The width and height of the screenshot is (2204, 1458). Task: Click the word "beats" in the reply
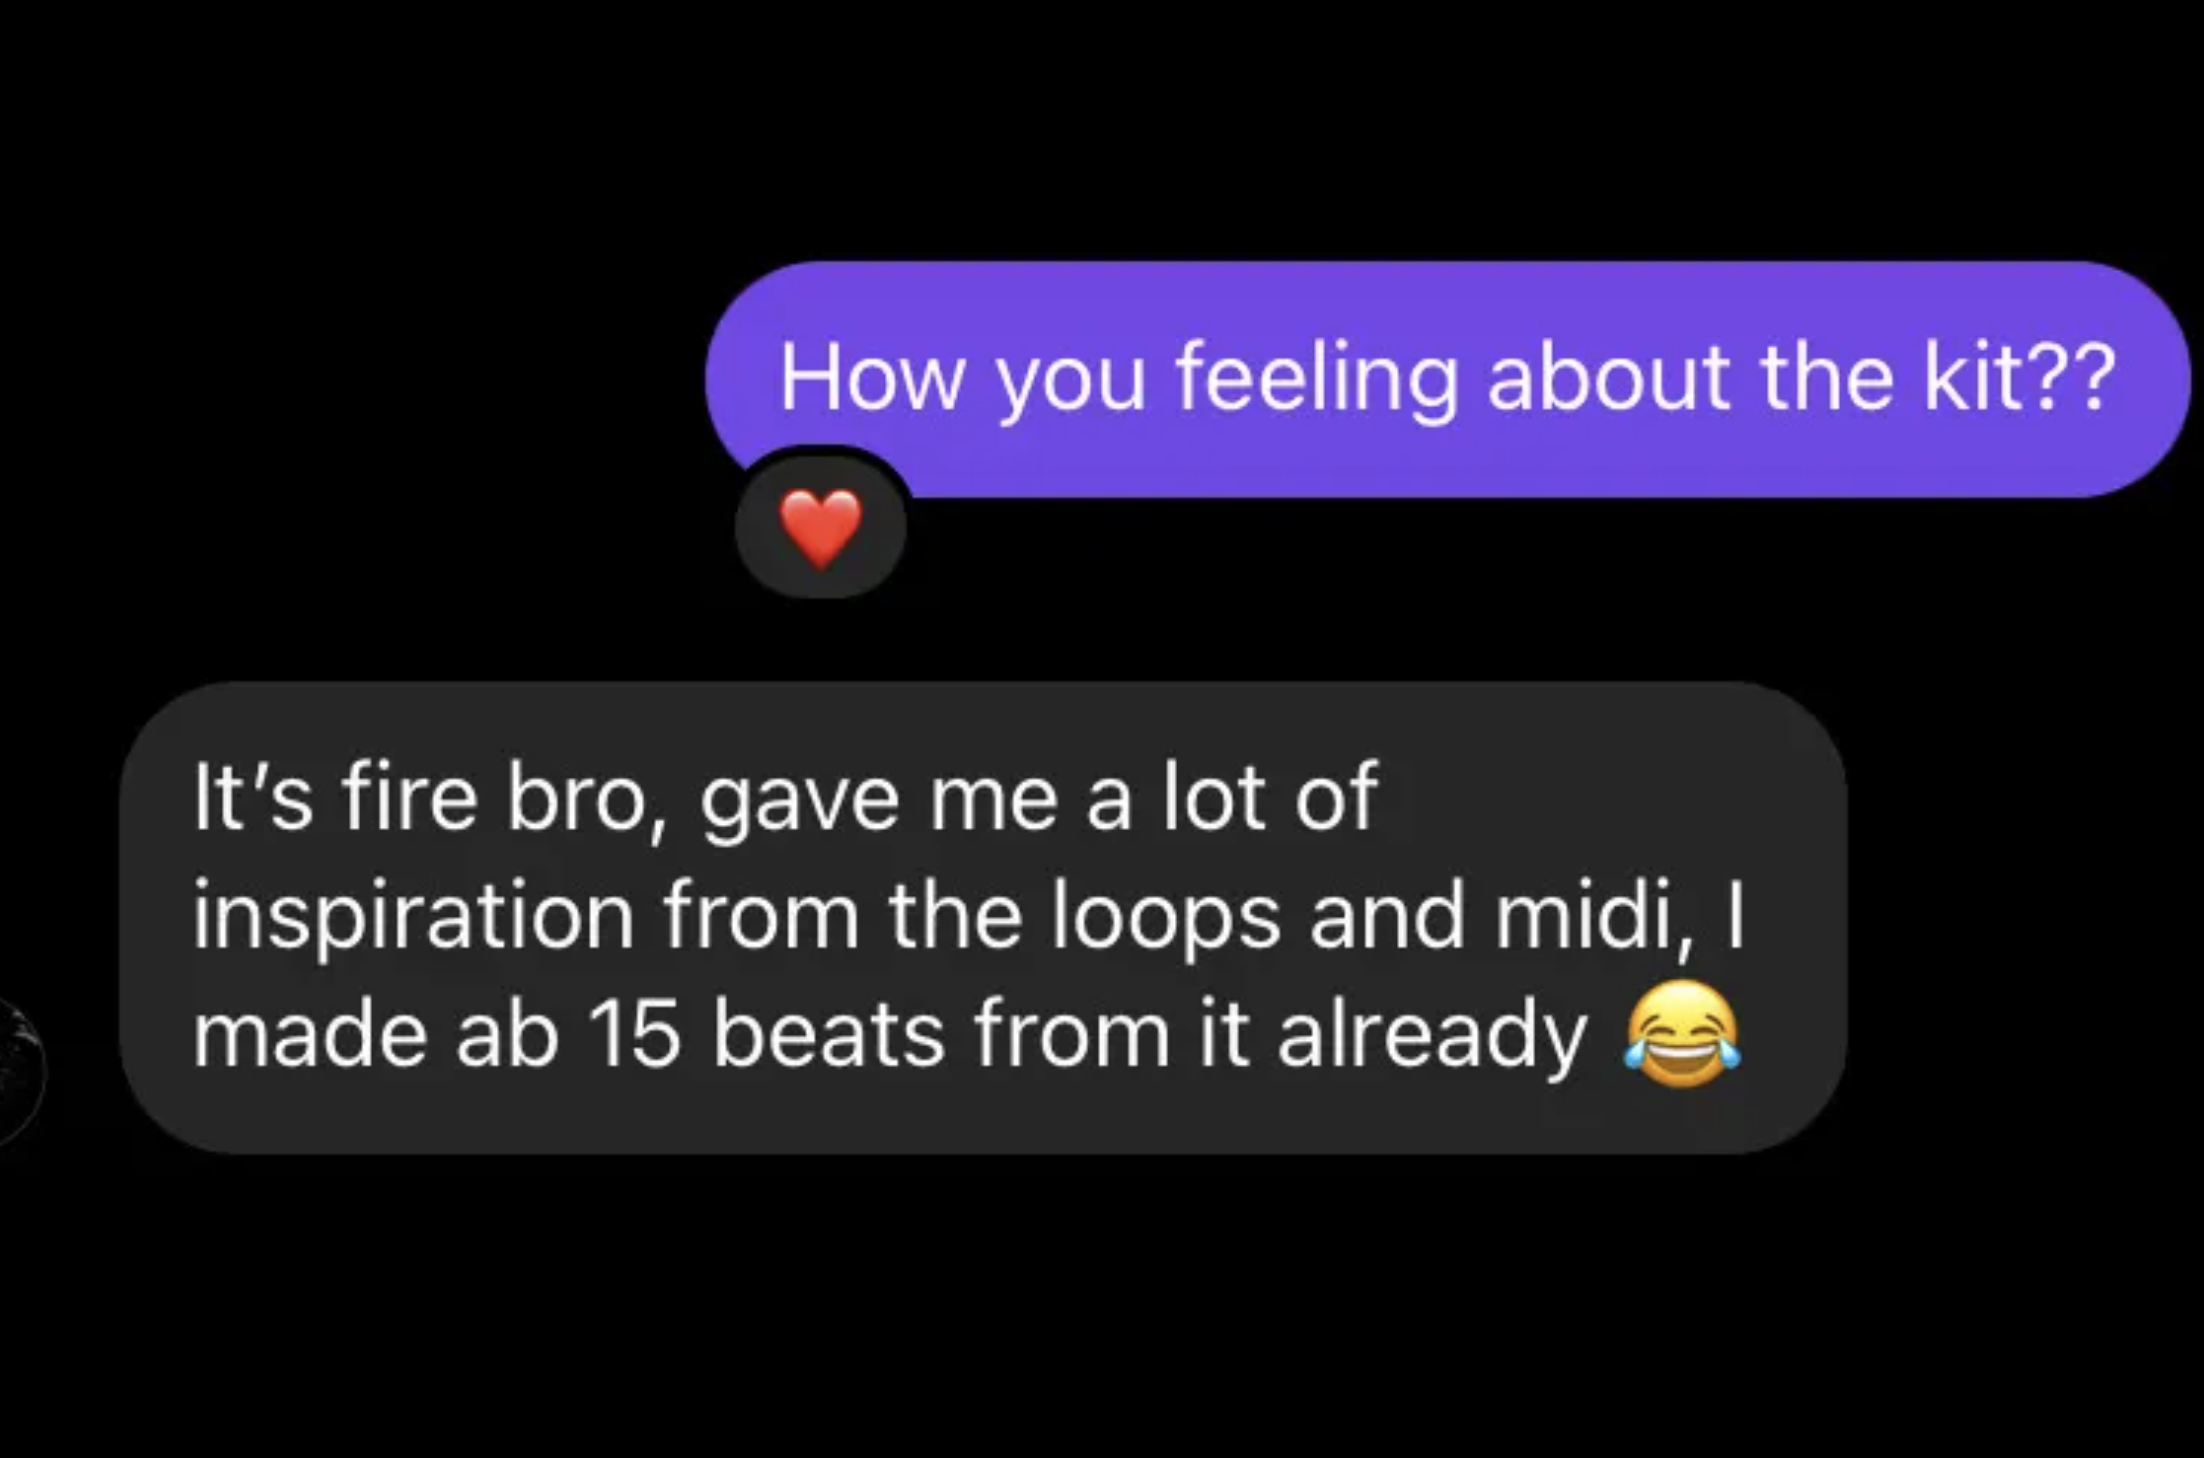click(x=828, y=1034)
